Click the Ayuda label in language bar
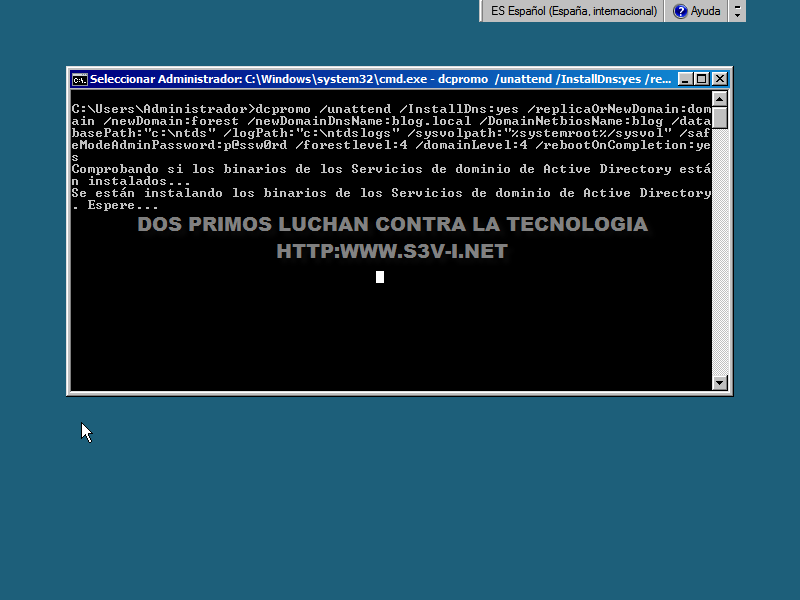This screenshot has width=800, height=600. (x=705, y=11)
